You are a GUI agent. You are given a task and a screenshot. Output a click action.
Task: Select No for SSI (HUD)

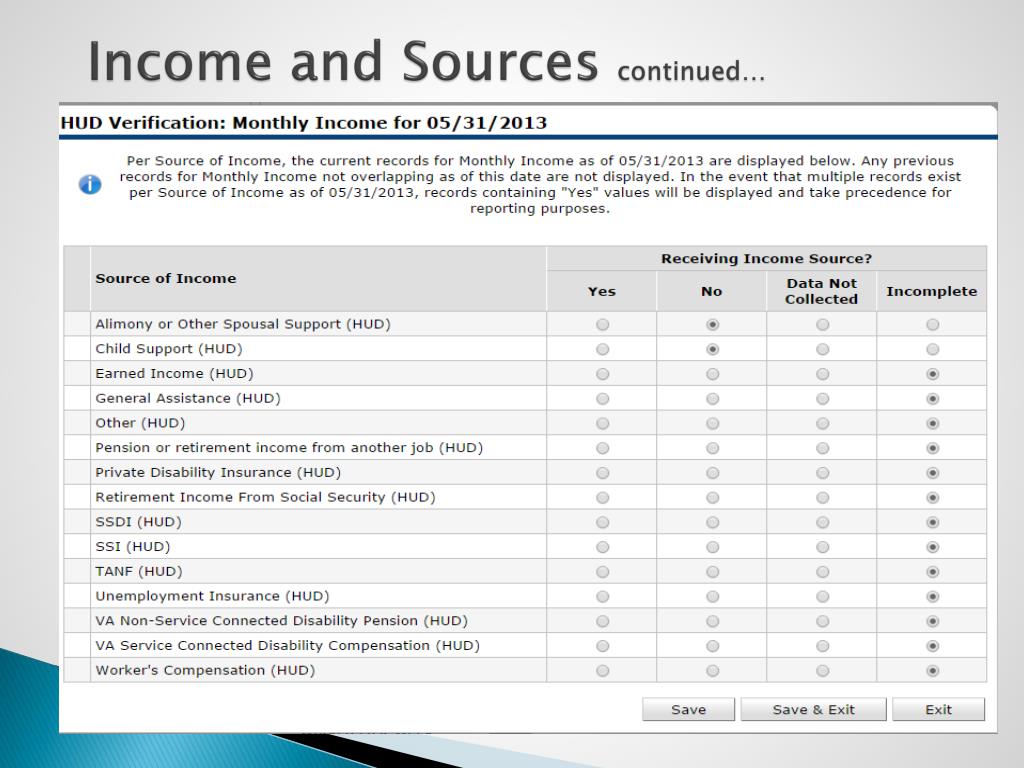pyautogui.click(x=712, y=547)
